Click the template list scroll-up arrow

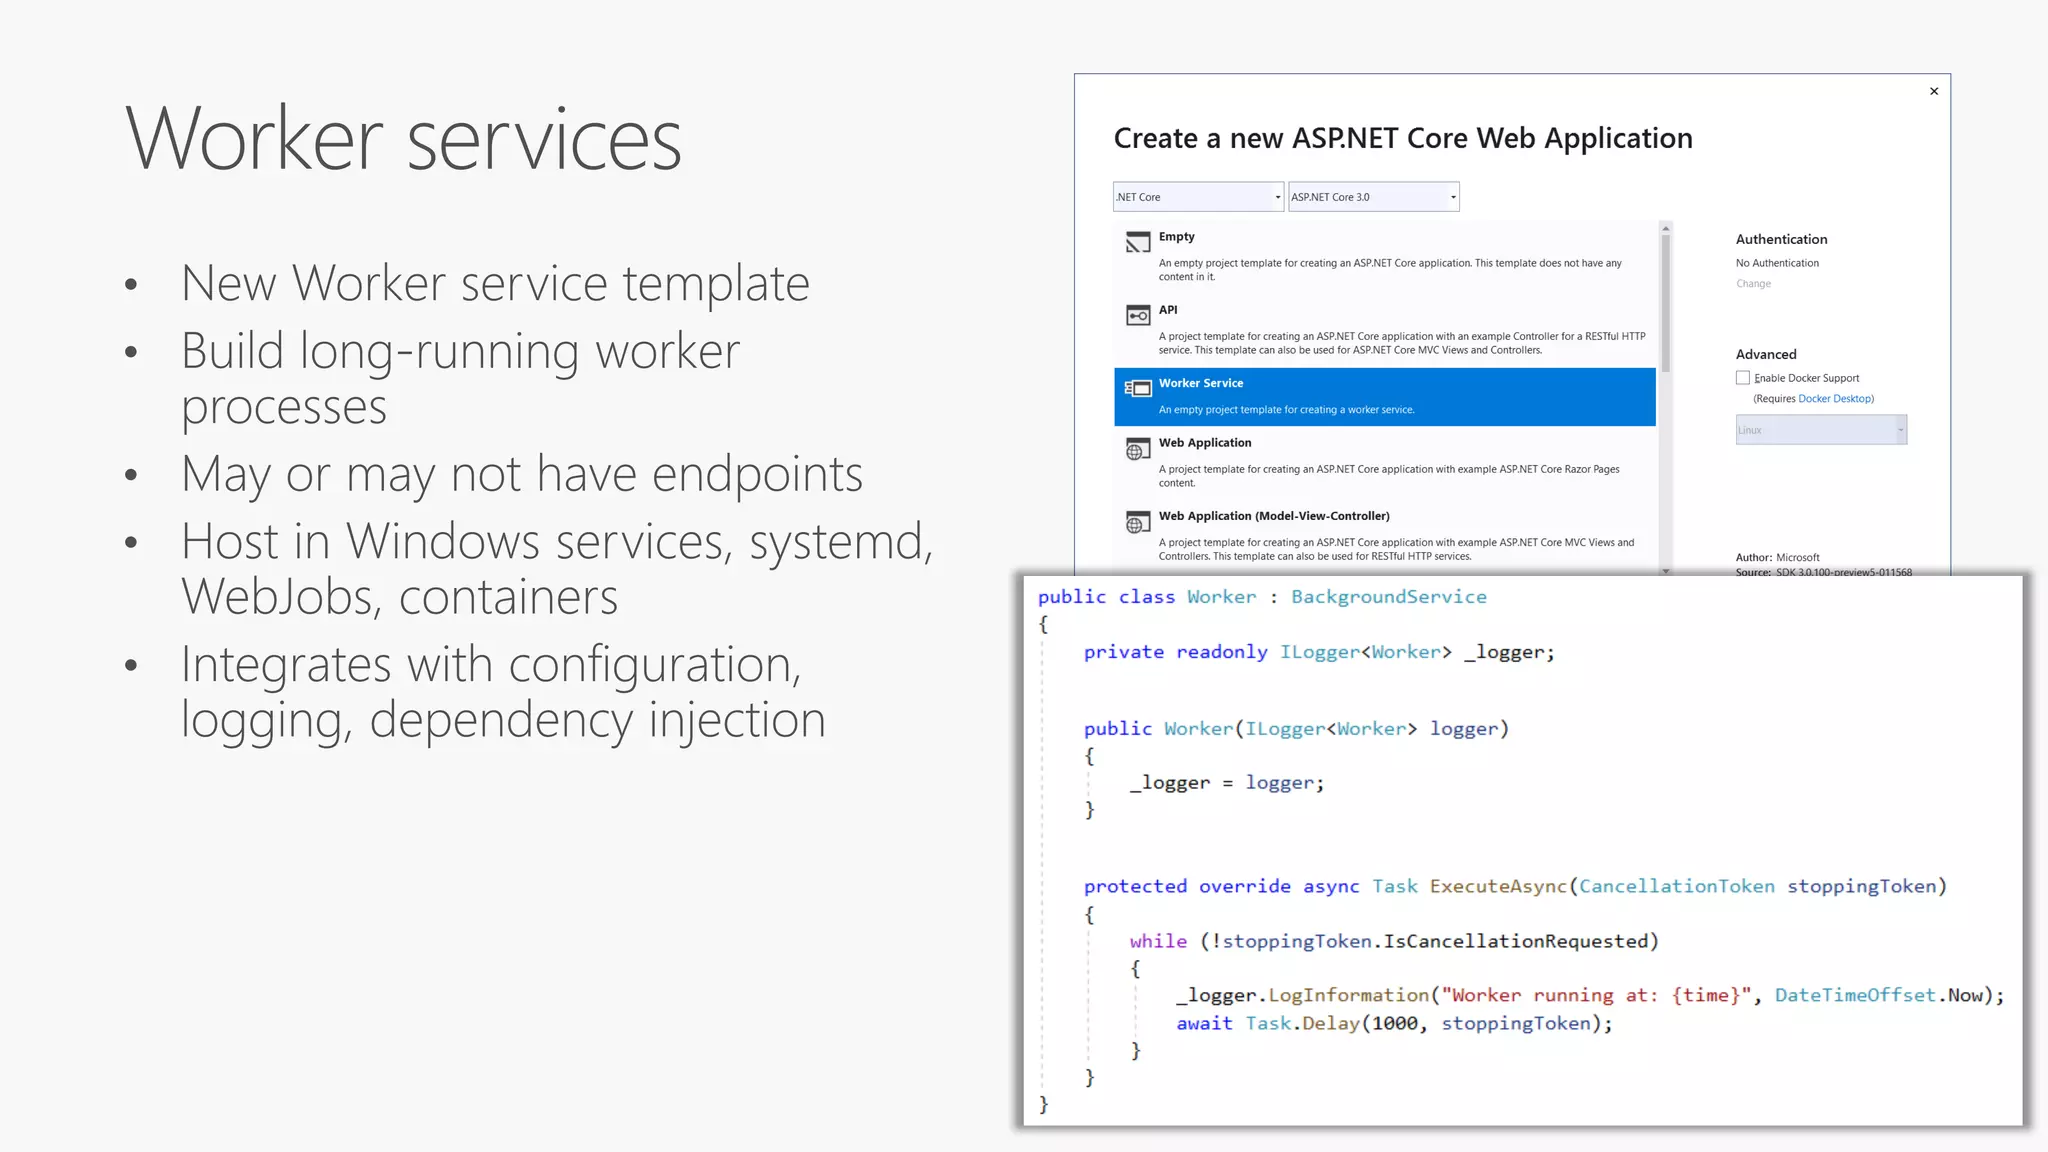point(1666,228)
